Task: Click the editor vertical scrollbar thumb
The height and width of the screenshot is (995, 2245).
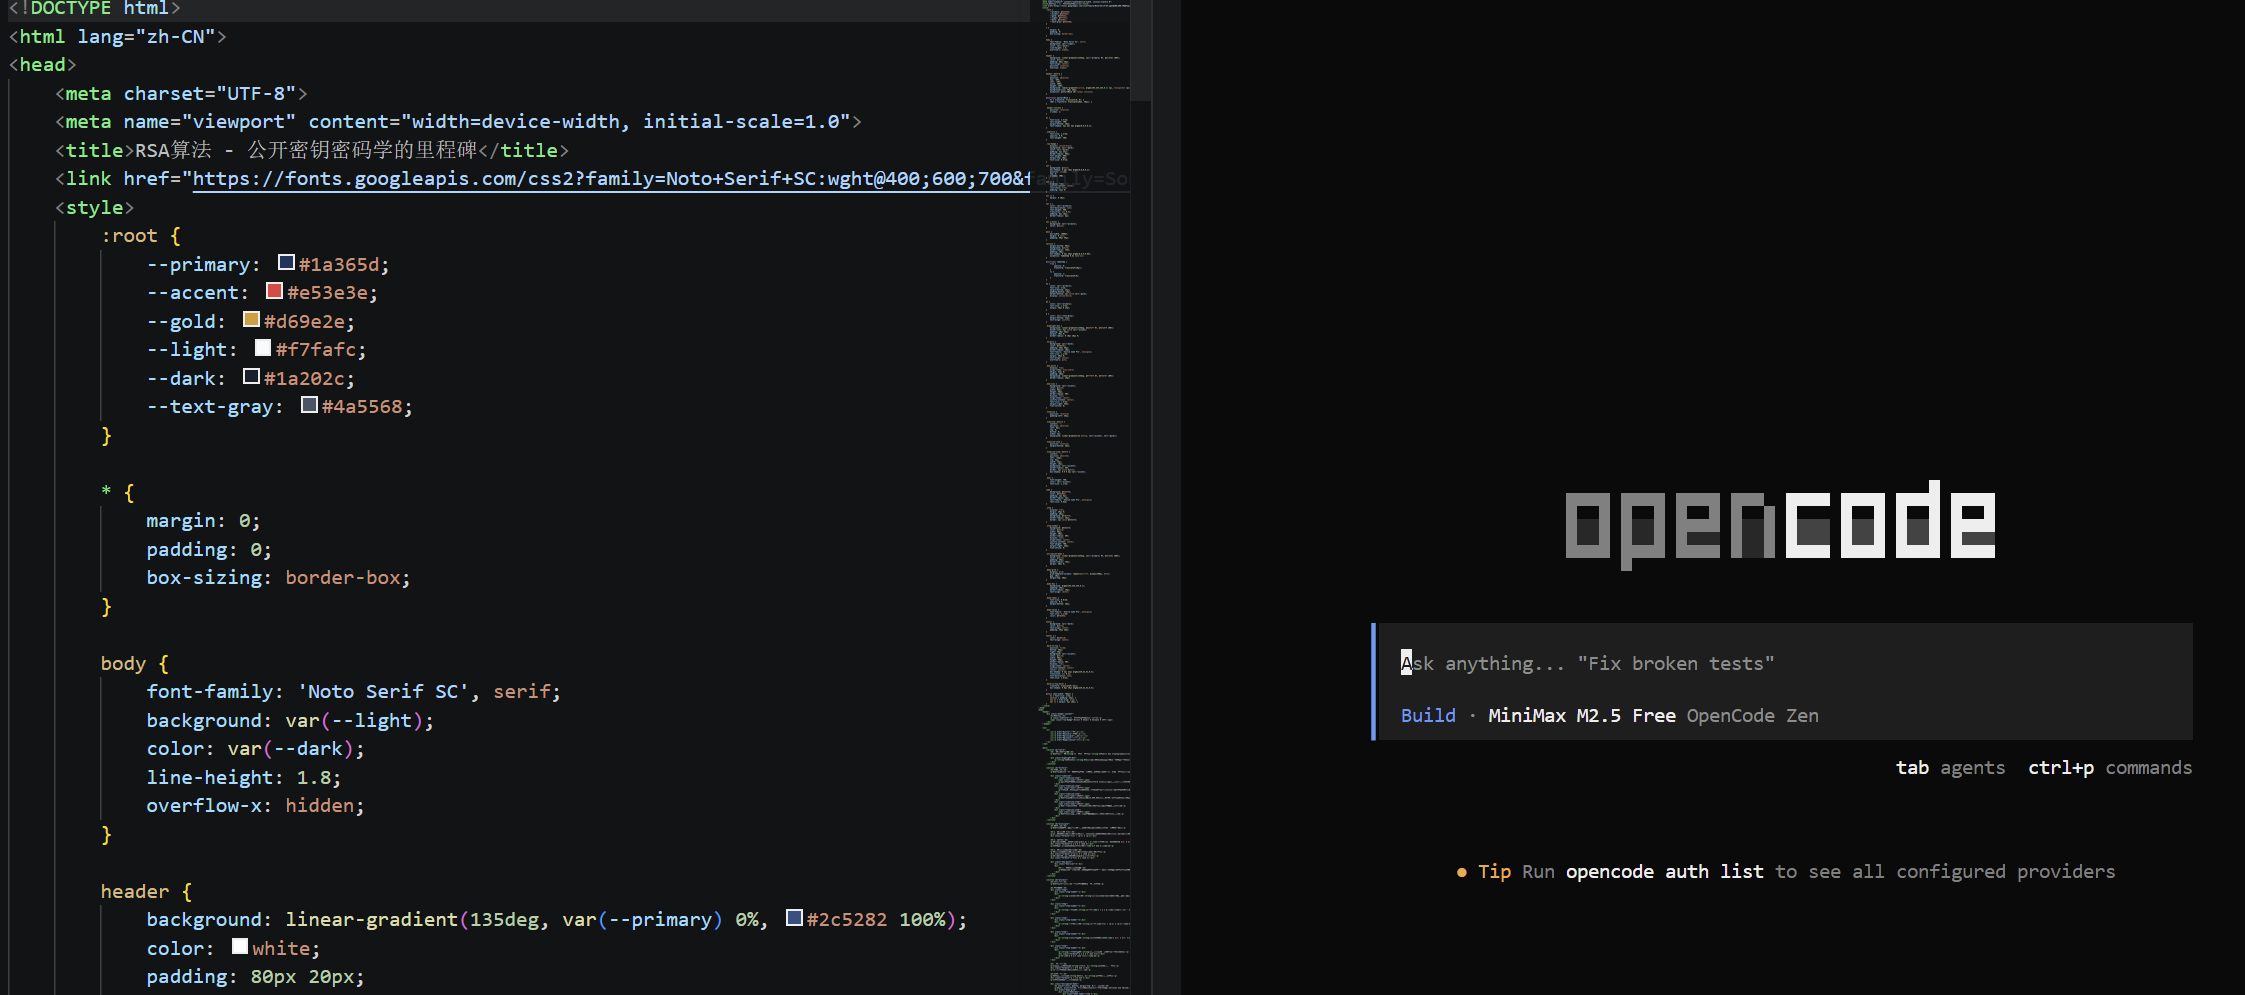Action: 1141,50
